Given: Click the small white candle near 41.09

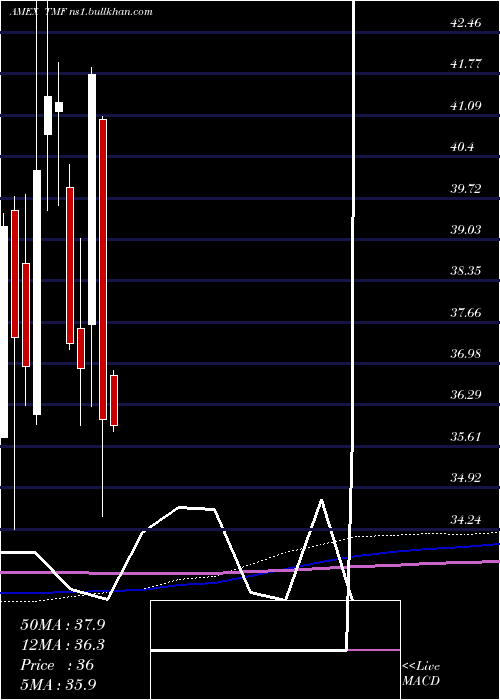Looking at the screenshot, I should point(58,107).
